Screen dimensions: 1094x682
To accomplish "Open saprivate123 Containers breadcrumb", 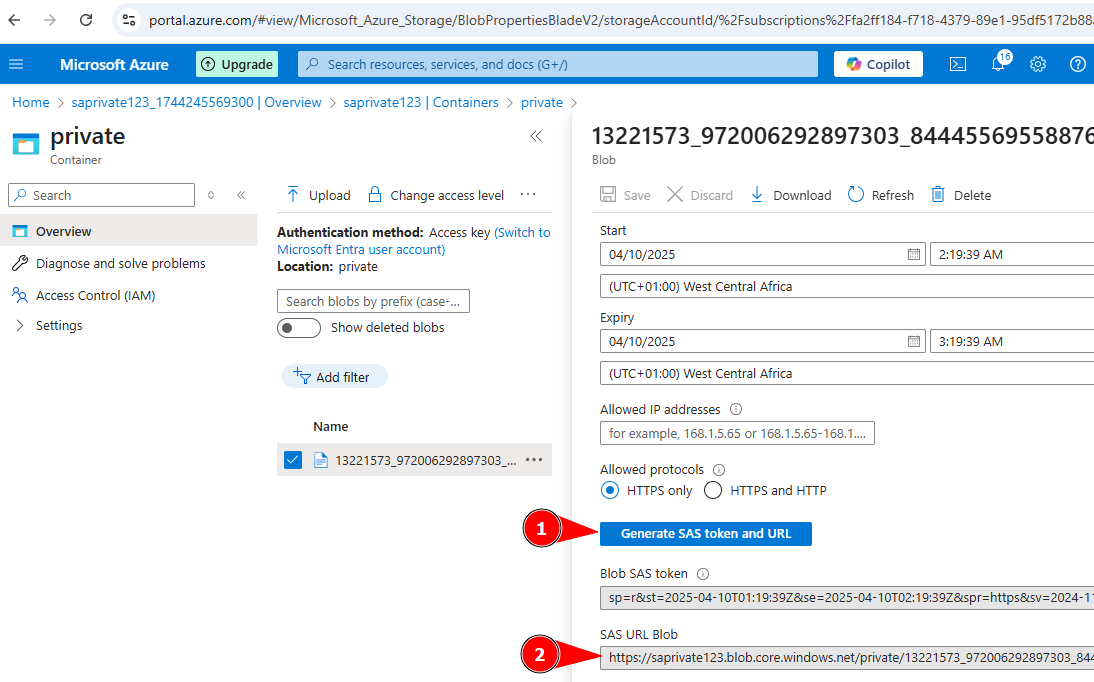I will coord(421,103).
